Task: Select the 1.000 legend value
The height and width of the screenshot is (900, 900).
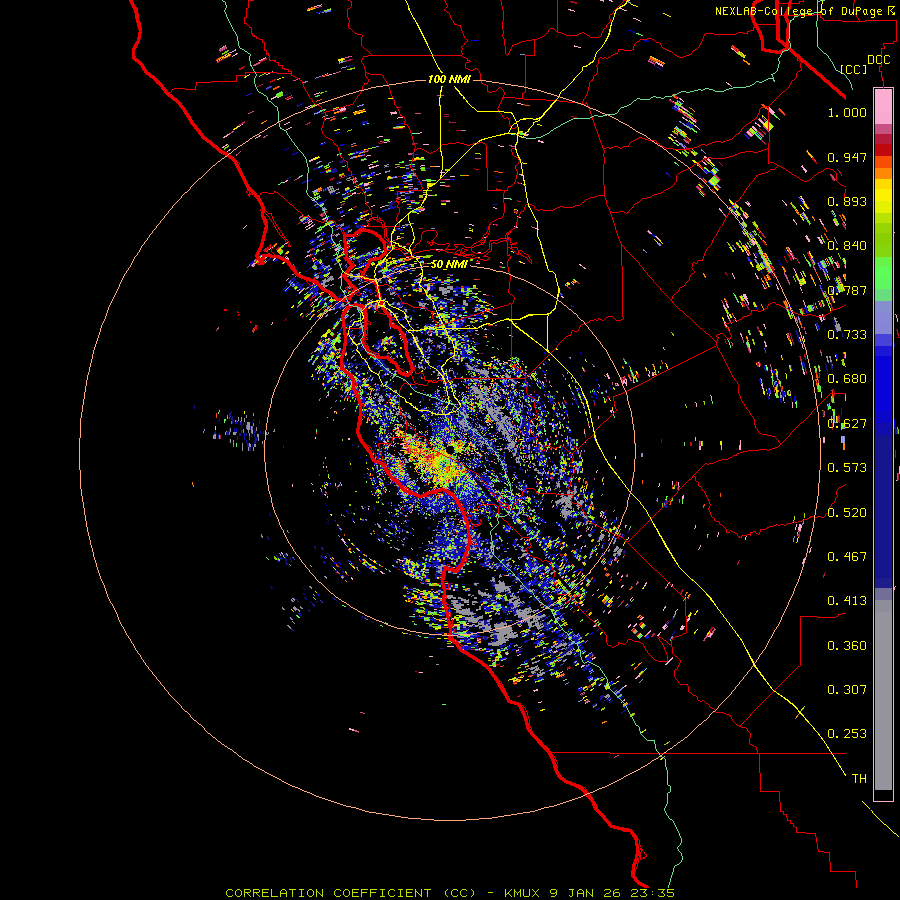Action: coord(847,112)
